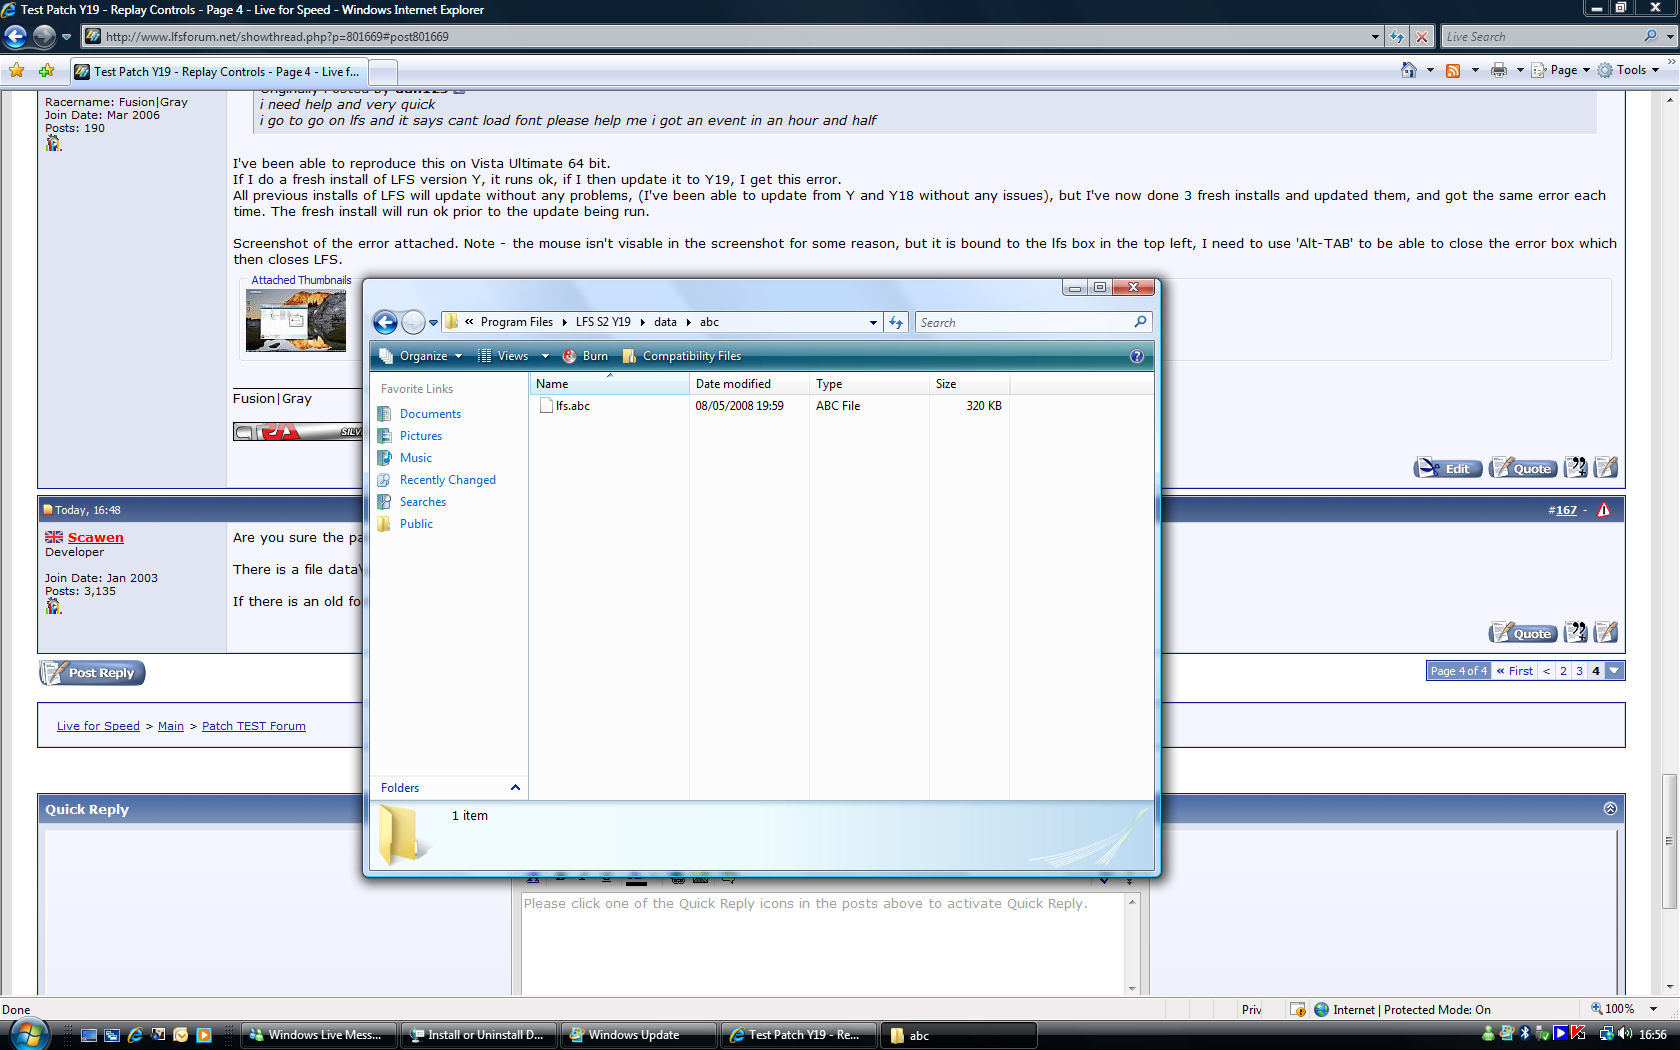Click the Live Search input box
1680x1050 pixels.
tap(1541, 37)
